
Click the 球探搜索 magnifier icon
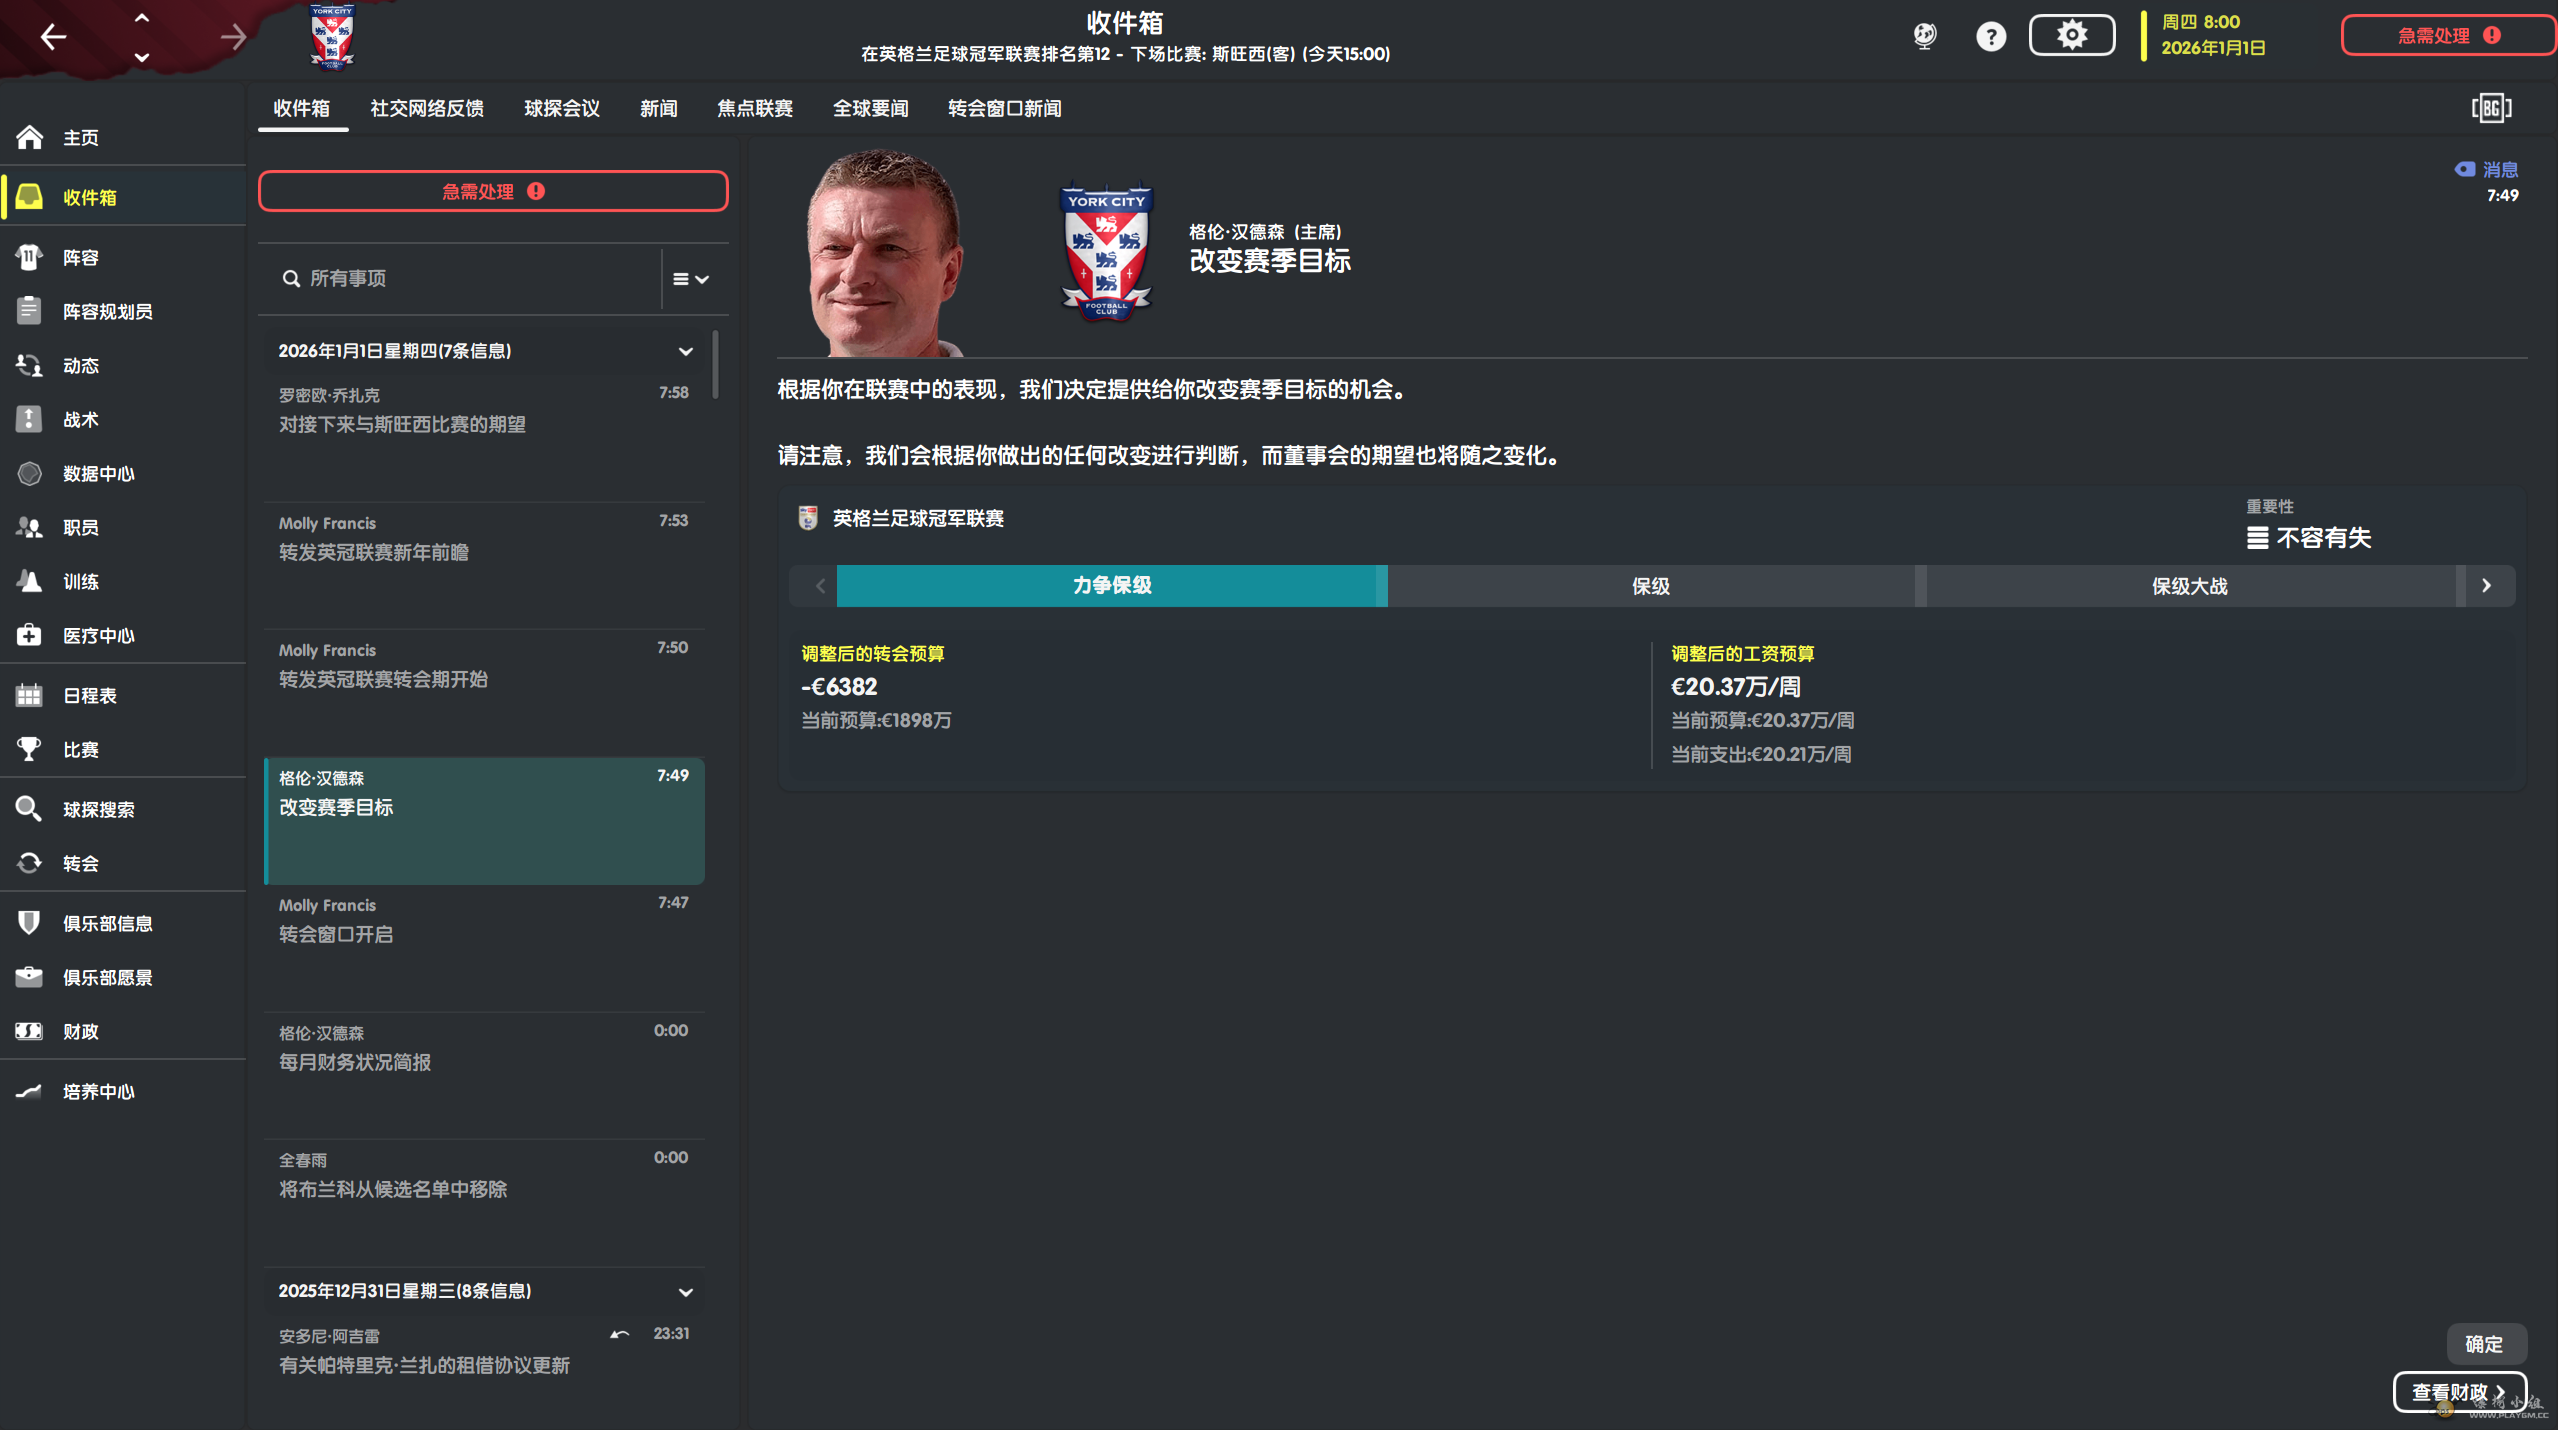coord(29,809)
